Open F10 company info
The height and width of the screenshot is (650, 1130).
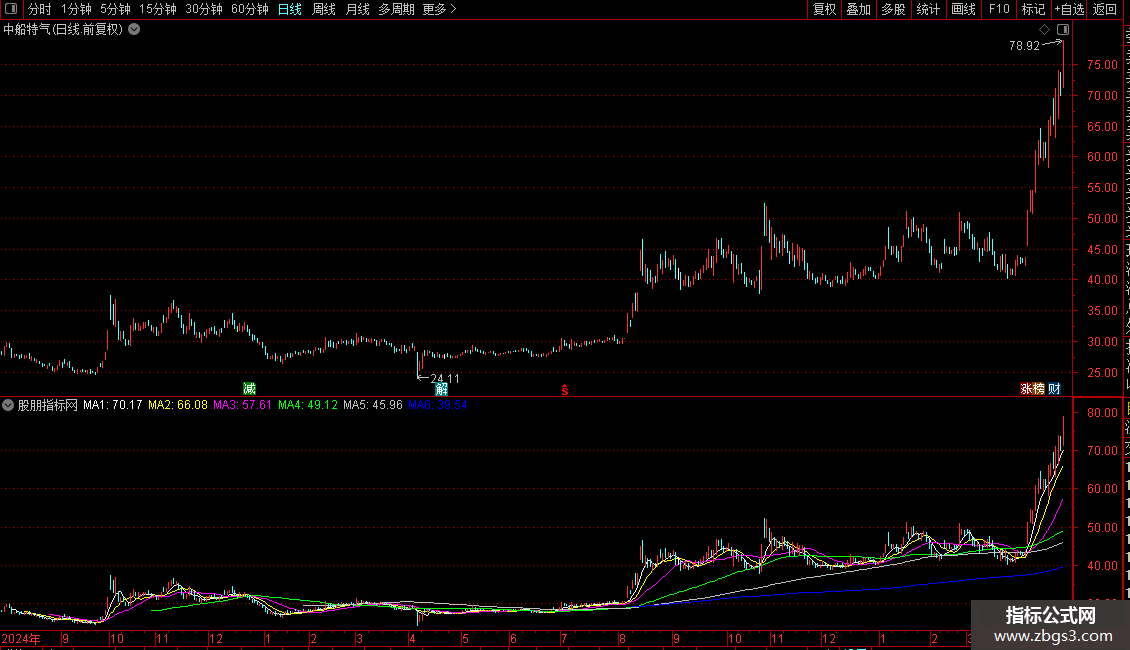click(999, 9)
